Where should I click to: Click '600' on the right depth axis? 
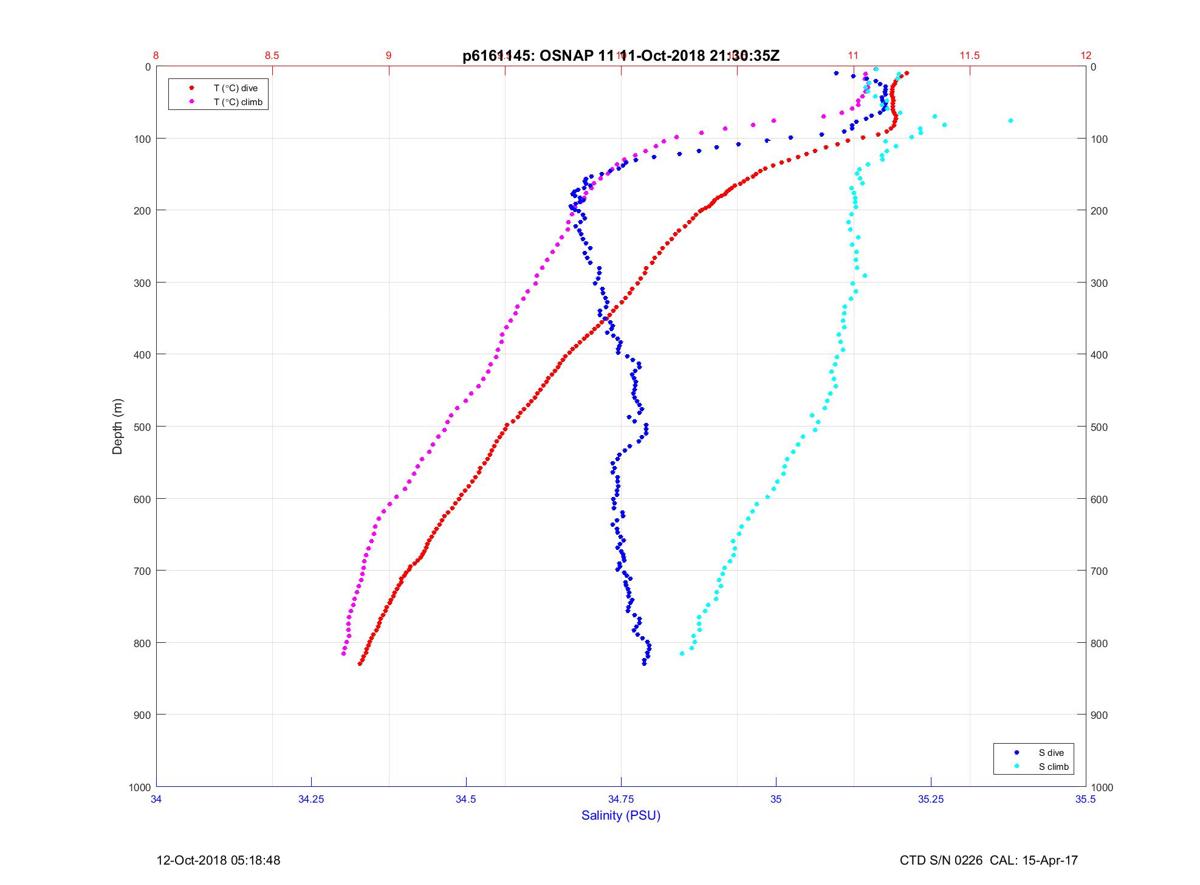coord(1101,499)
